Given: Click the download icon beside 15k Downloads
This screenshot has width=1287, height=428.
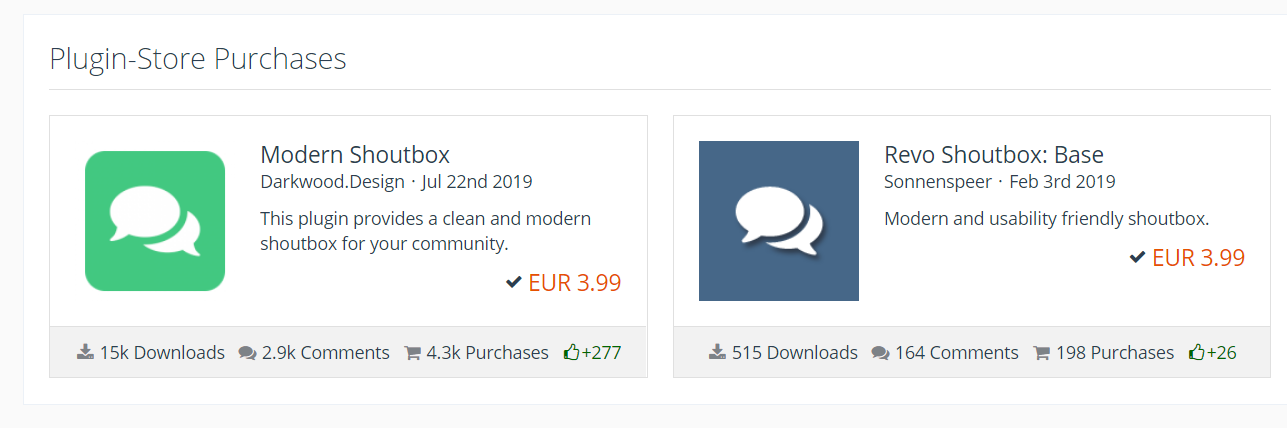Looking at the screenshot, I should 86,352.
